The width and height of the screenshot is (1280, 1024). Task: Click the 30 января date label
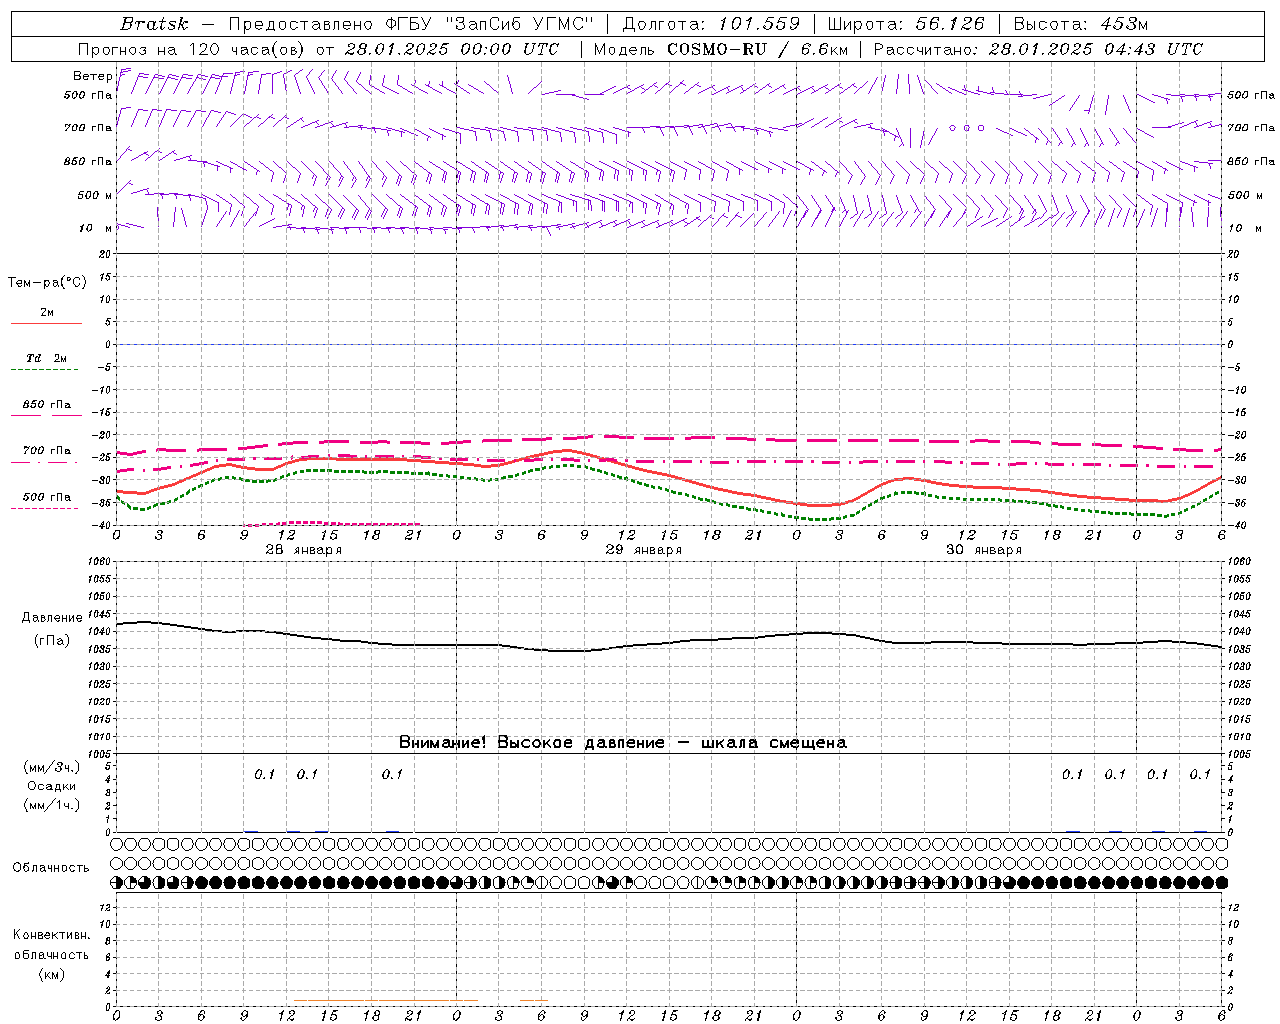pyautogui.click(x=983, y=550)
